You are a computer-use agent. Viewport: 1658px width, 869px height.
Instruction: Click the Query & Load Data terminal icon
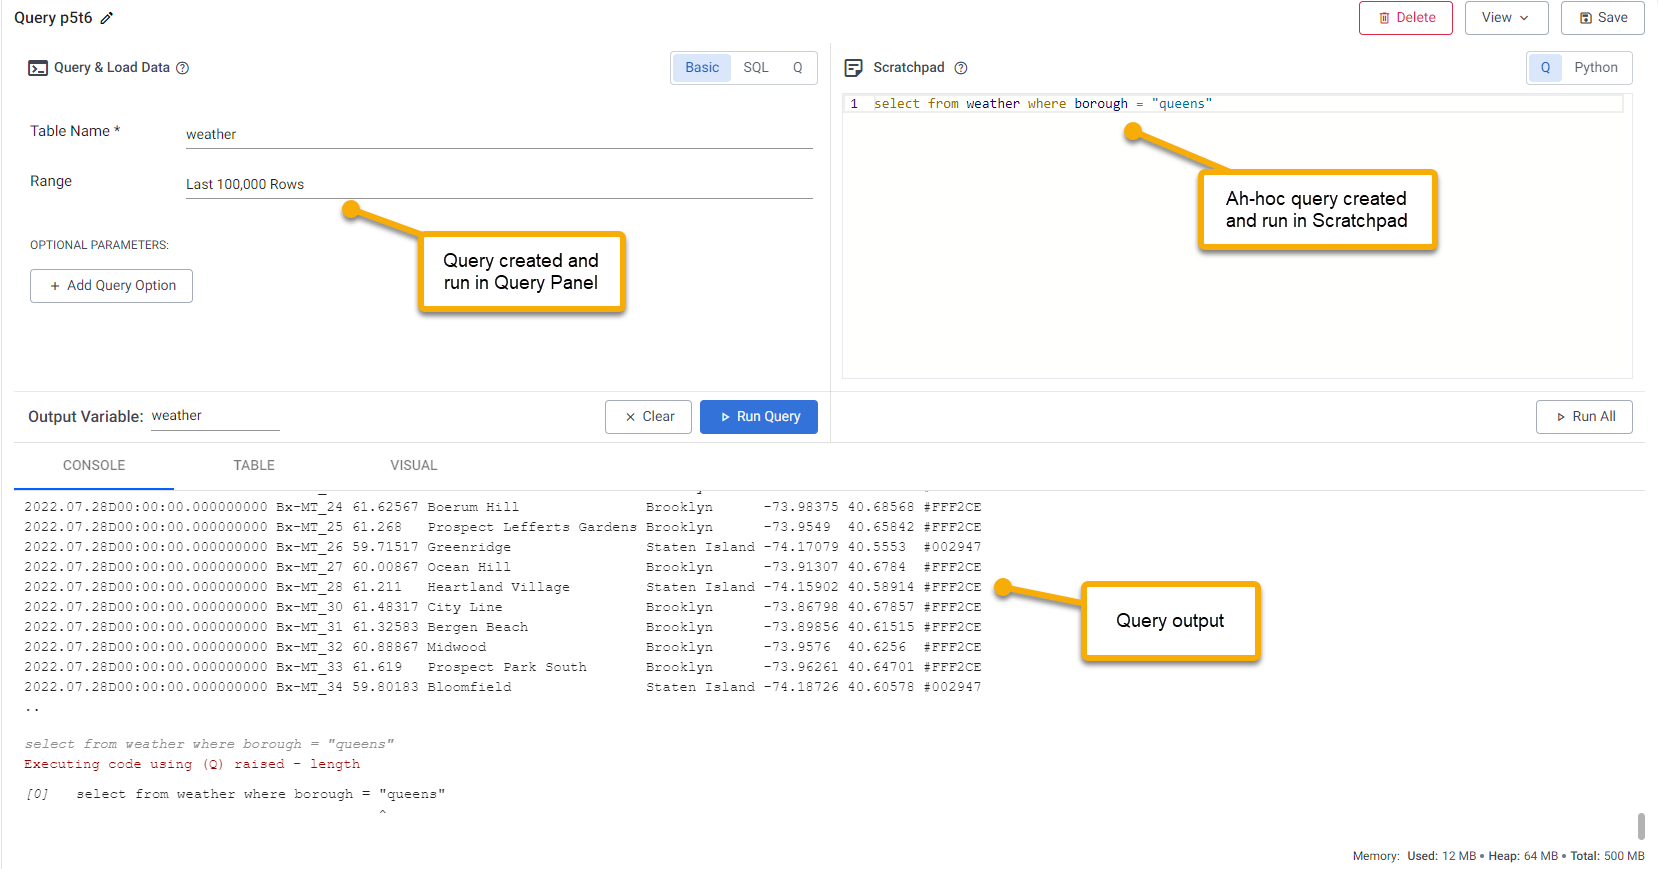38,68
